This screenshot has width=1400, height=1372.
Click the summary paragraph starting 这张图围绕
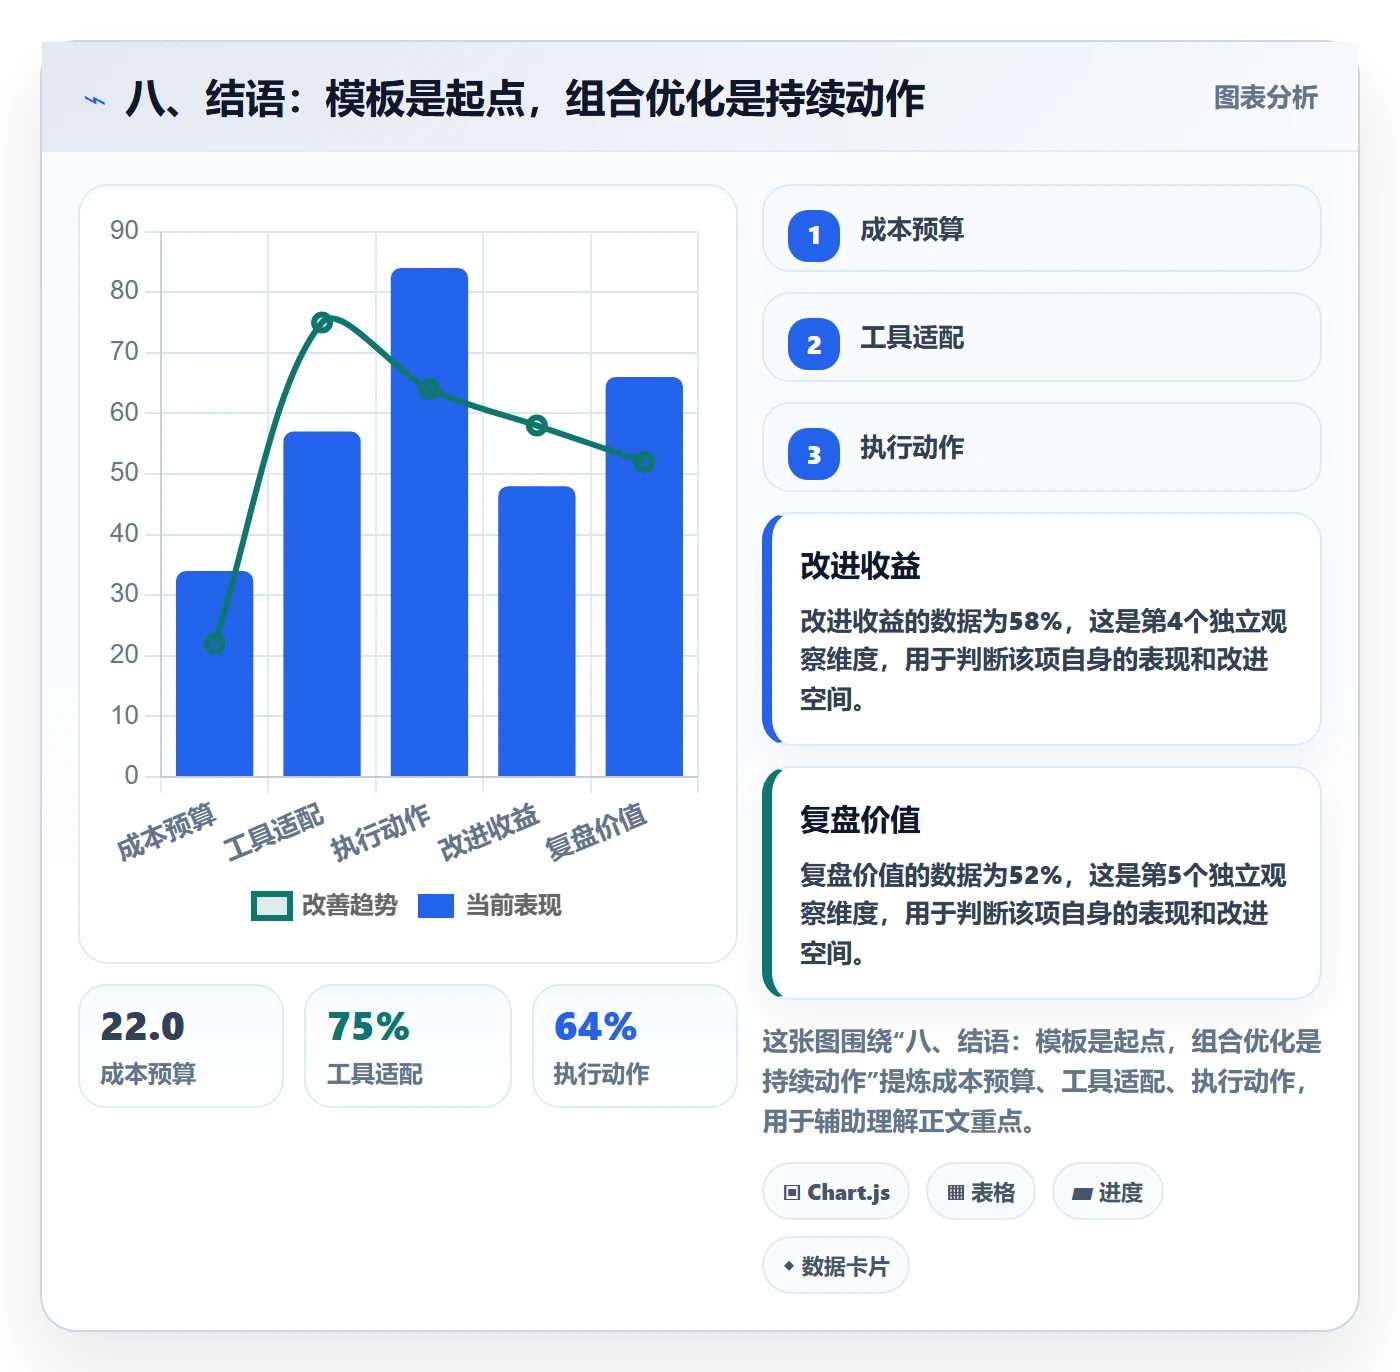coord(1041,1081)
